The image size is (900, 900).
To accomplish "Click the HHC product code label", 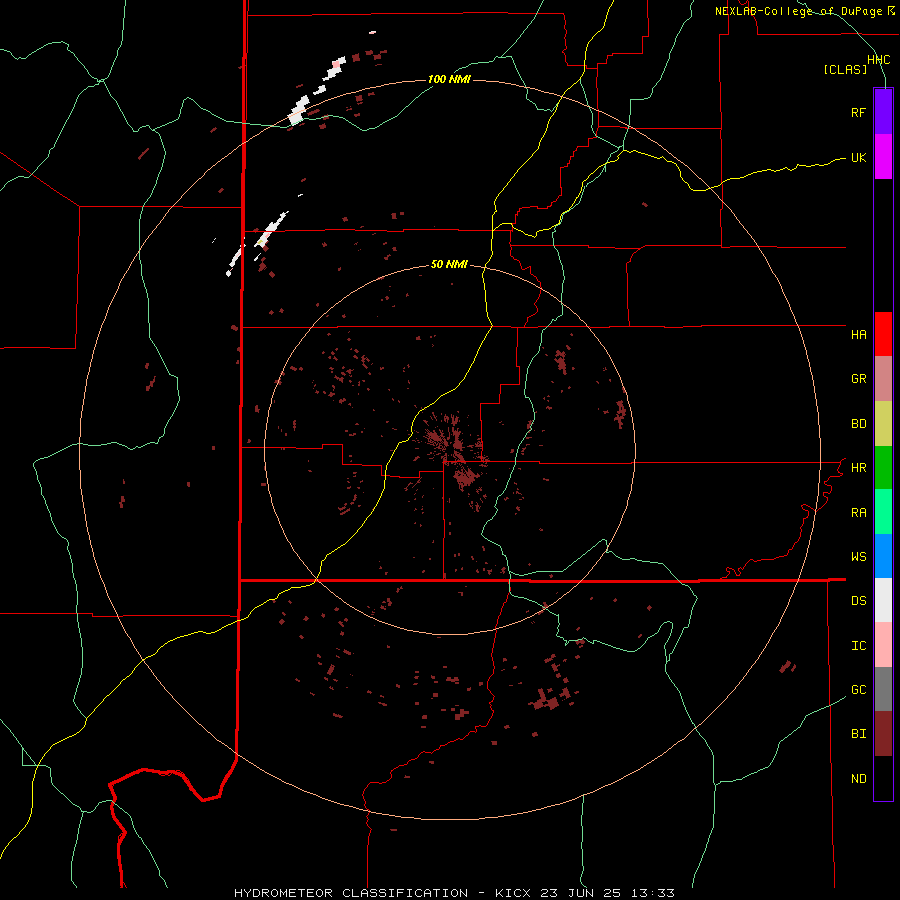I will click(x=878, y=60).
